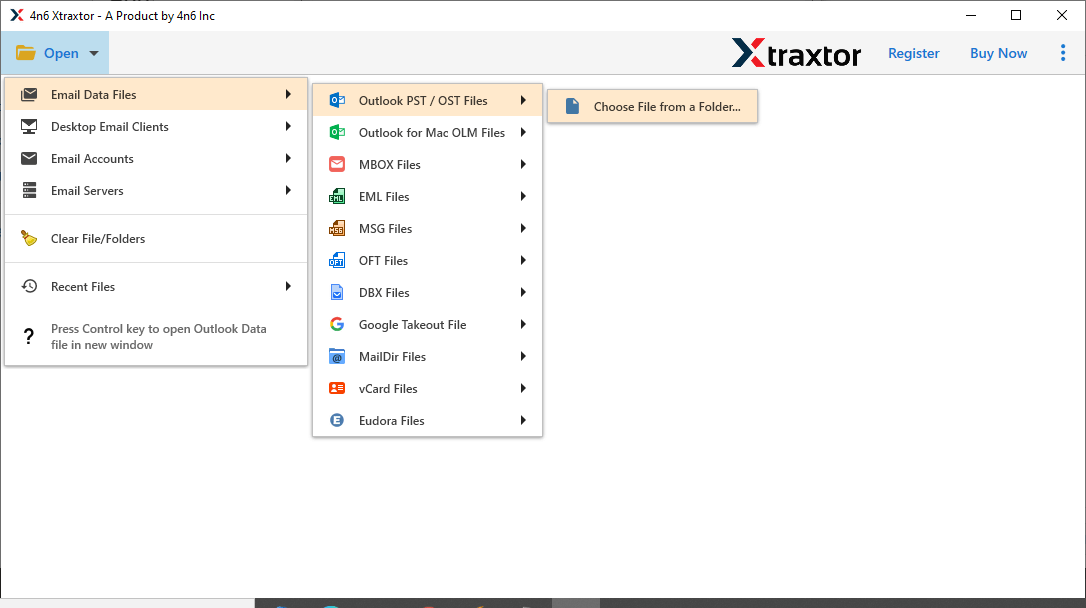Open the three-dot overflow menu
Screen dimensions: 1086x608
coord(1063,52)
